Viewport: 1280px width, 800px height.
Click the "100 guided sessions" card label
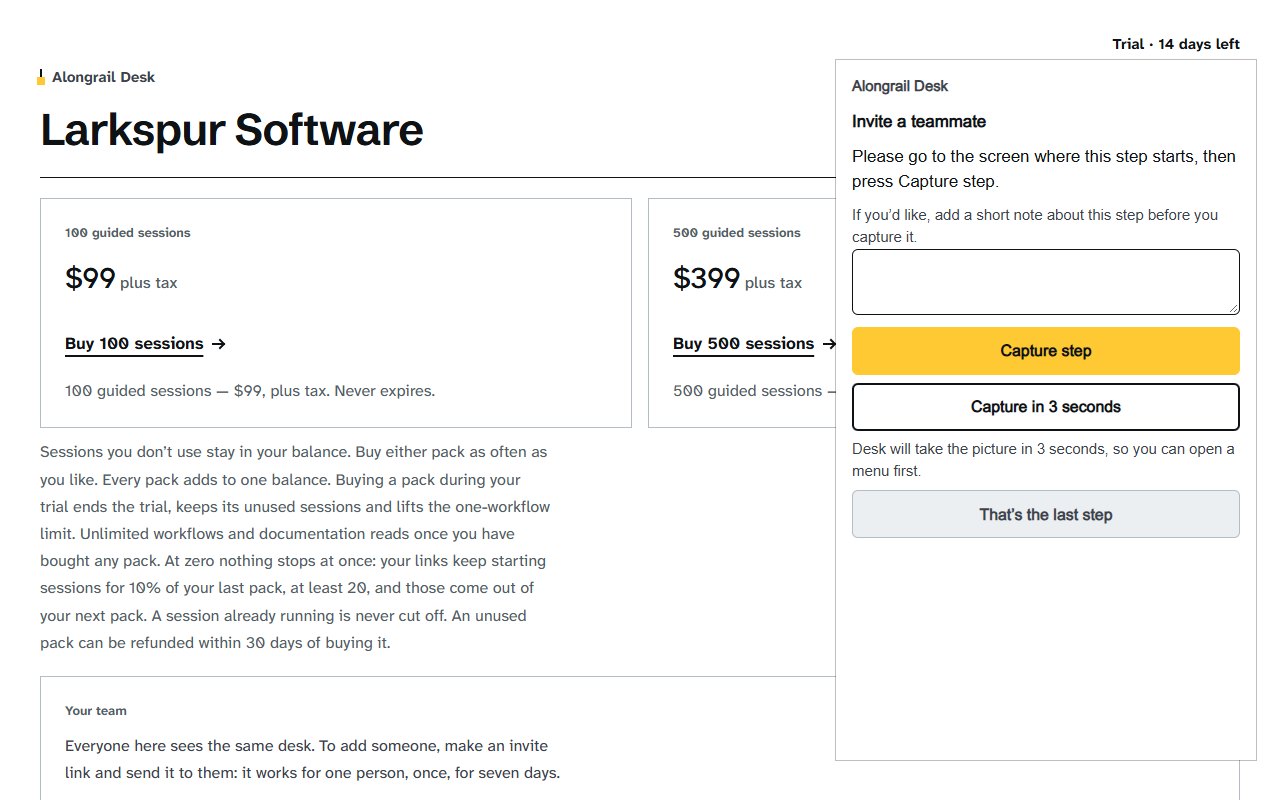tap(128, 233)
